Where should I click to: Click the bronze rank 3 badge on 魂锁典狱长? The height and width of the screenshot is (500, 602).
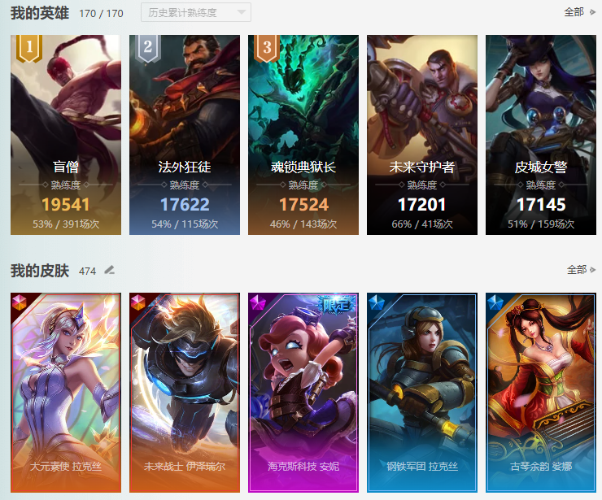click(x=267, y=48)
